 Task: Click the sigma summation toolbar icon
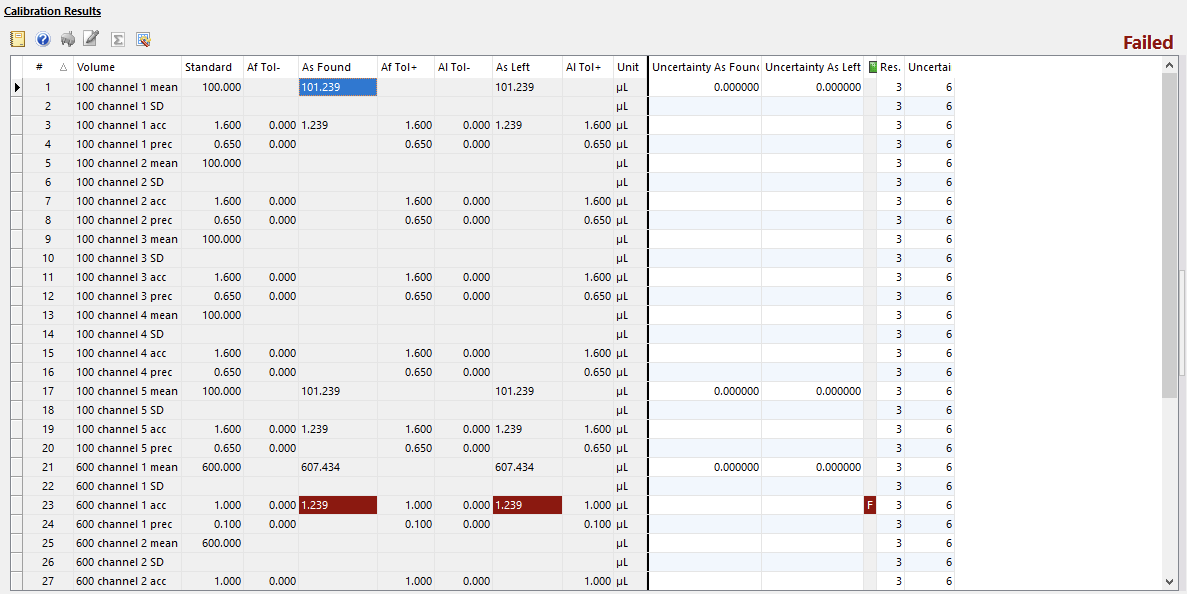(x=118, y=39)
